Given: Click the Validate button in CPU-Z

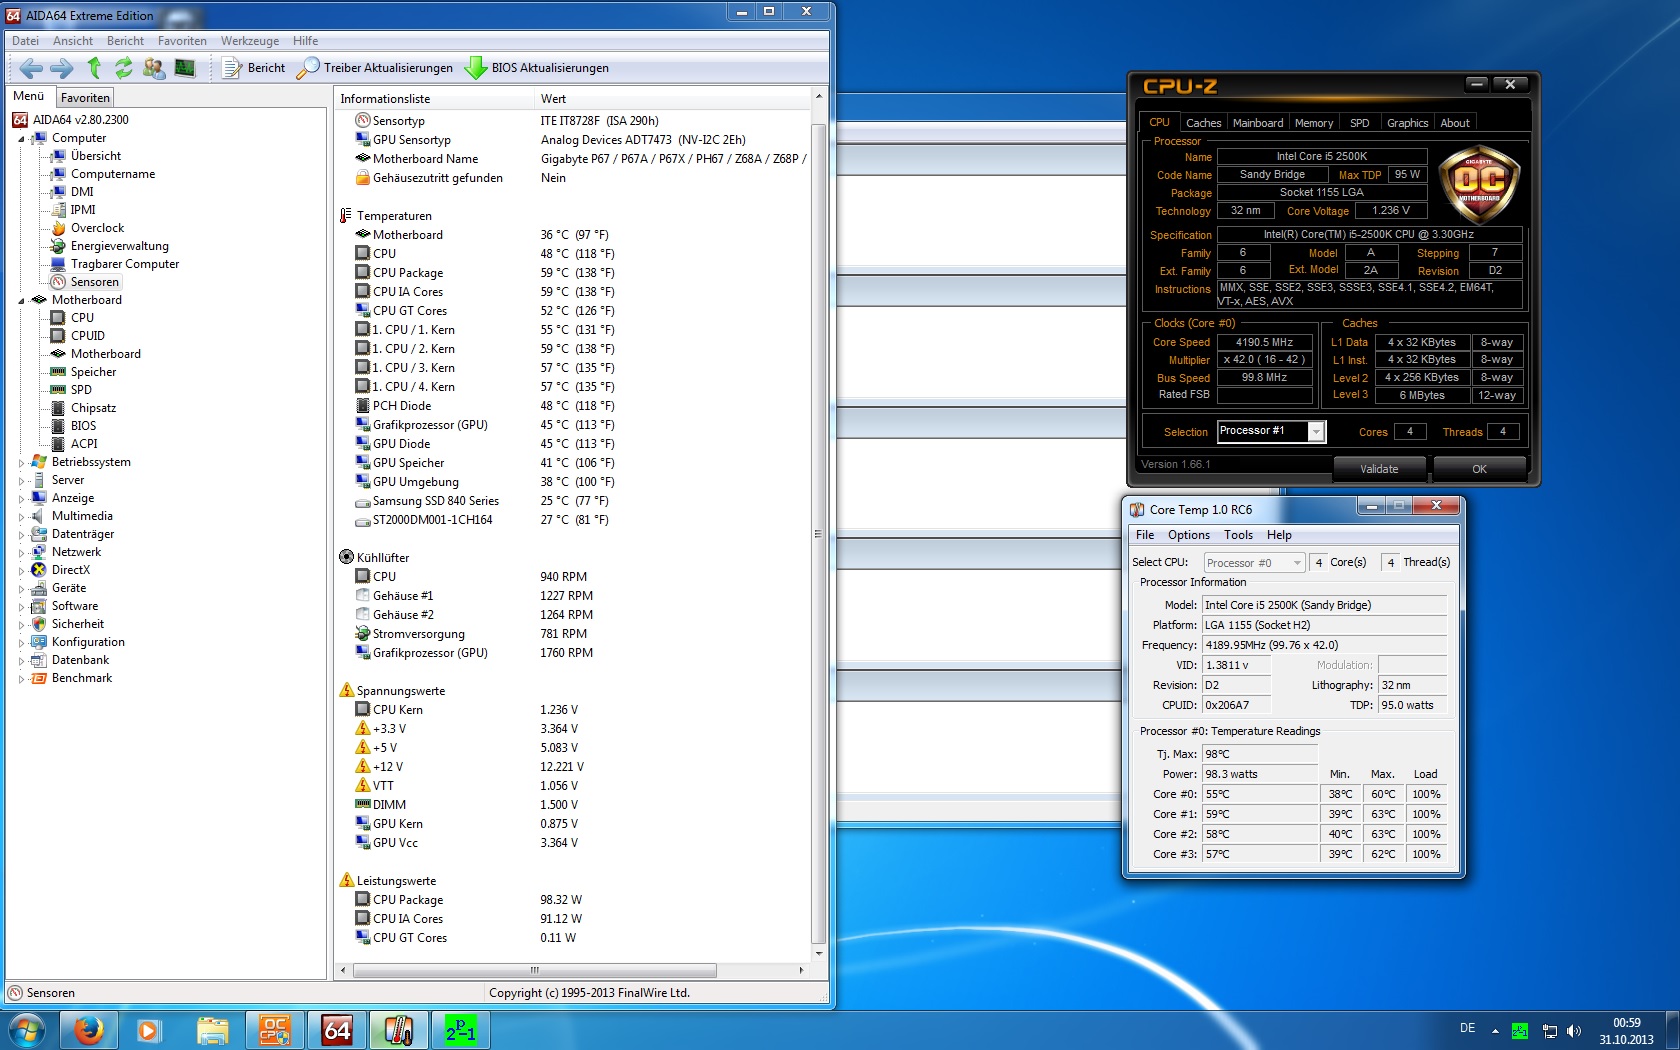Looking at the screenshot, I should tap(1378, 469).
